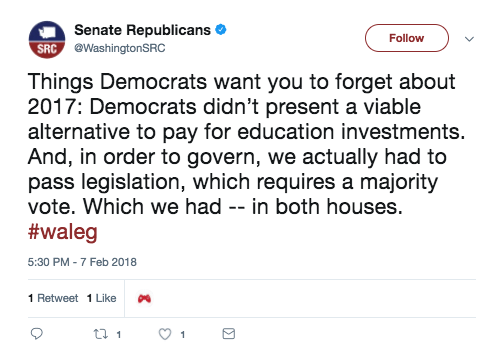Click the Senate Republicans profile avatar
Screen dimensions: 497x360
[x=47, y=39]
